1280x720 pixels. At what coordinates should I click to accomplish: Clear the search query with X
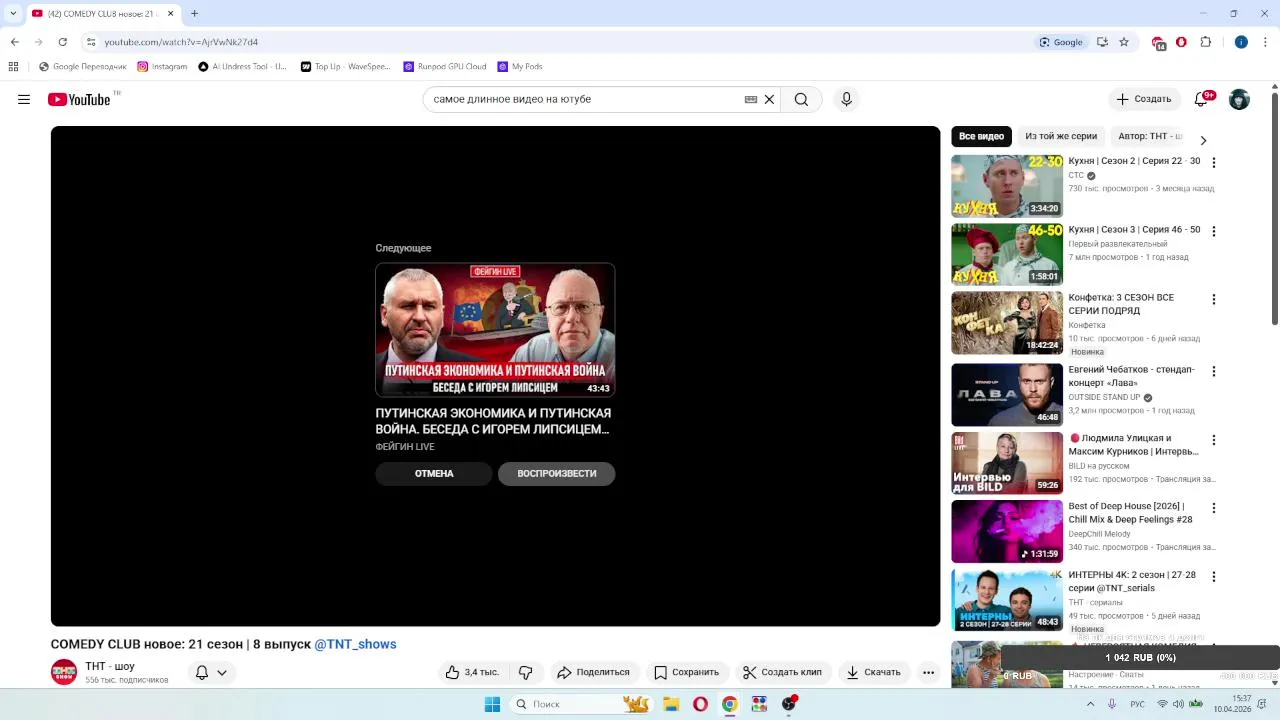(769, 99)
